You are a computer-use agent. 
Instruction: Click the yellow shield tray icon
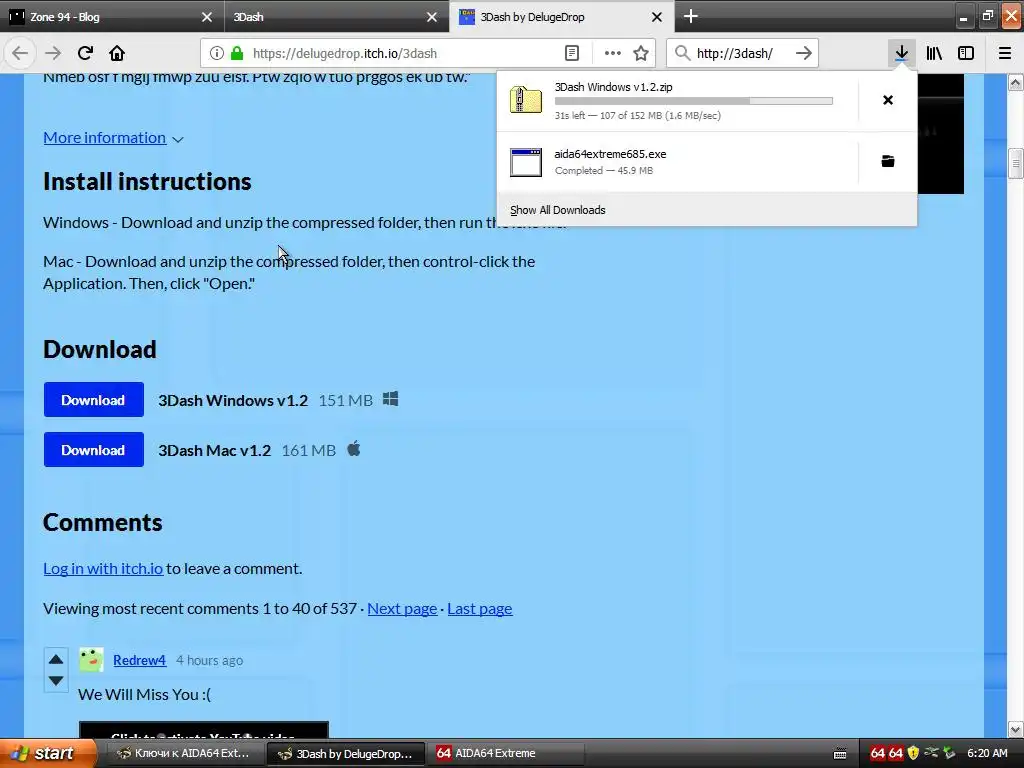913,753
